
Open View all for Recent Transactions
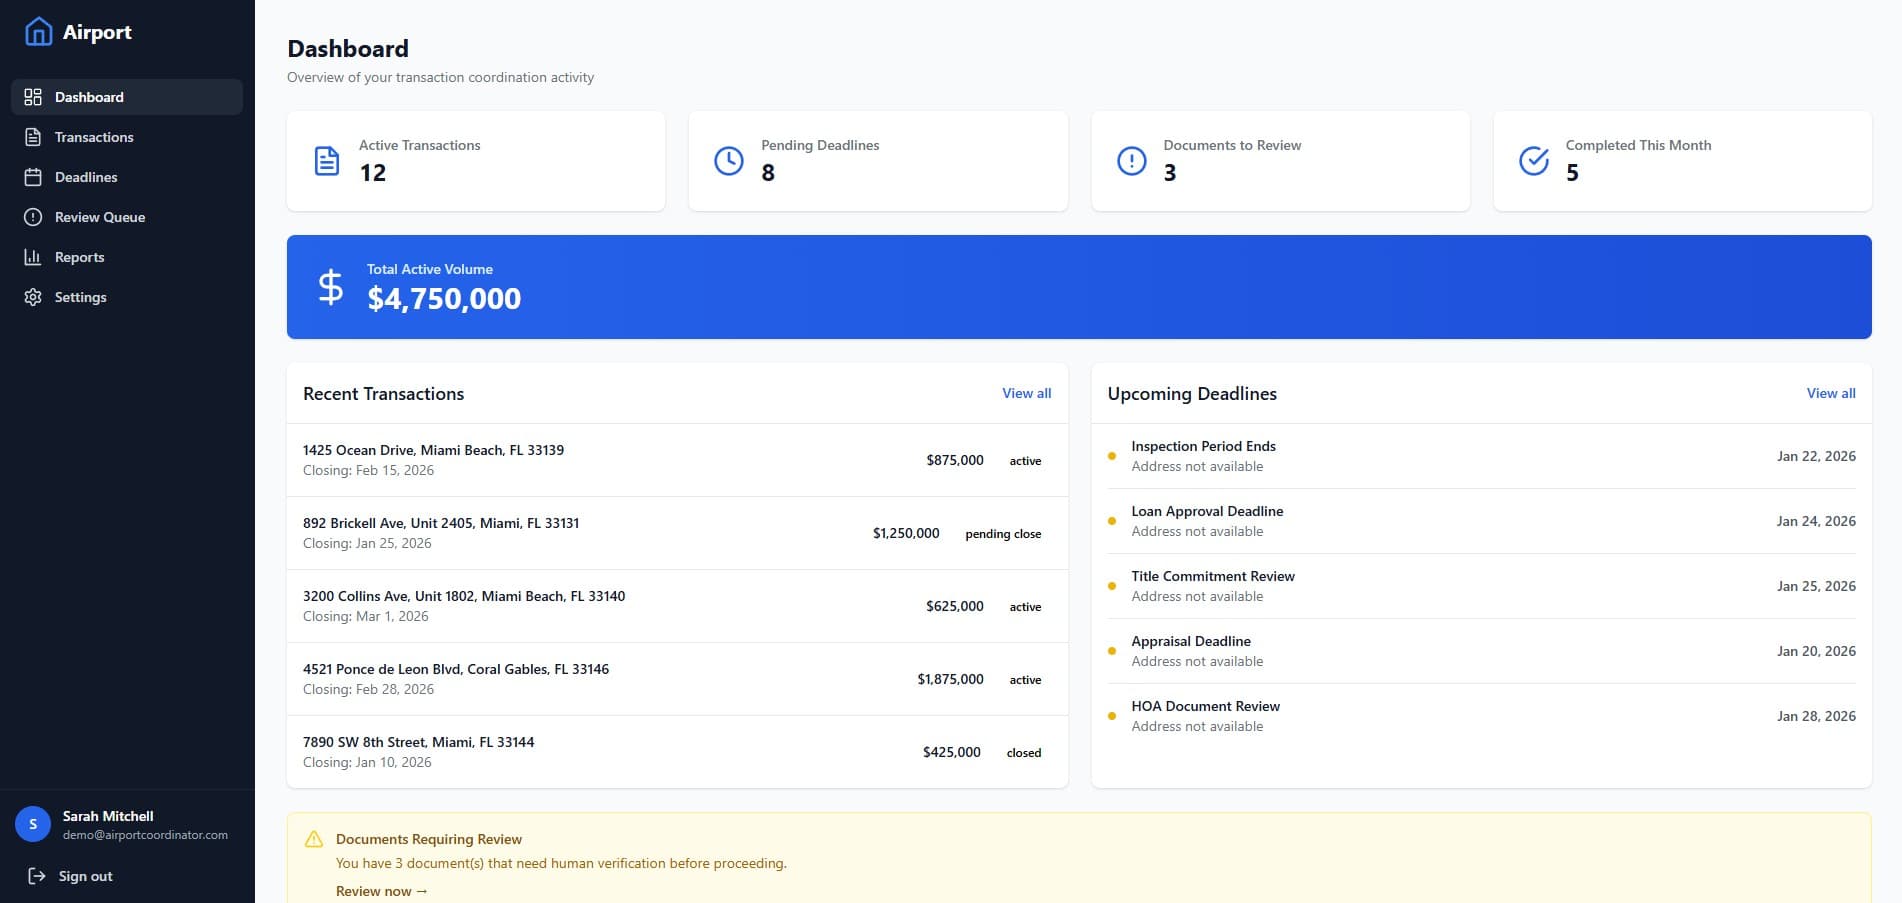(x=1026, y=393)
